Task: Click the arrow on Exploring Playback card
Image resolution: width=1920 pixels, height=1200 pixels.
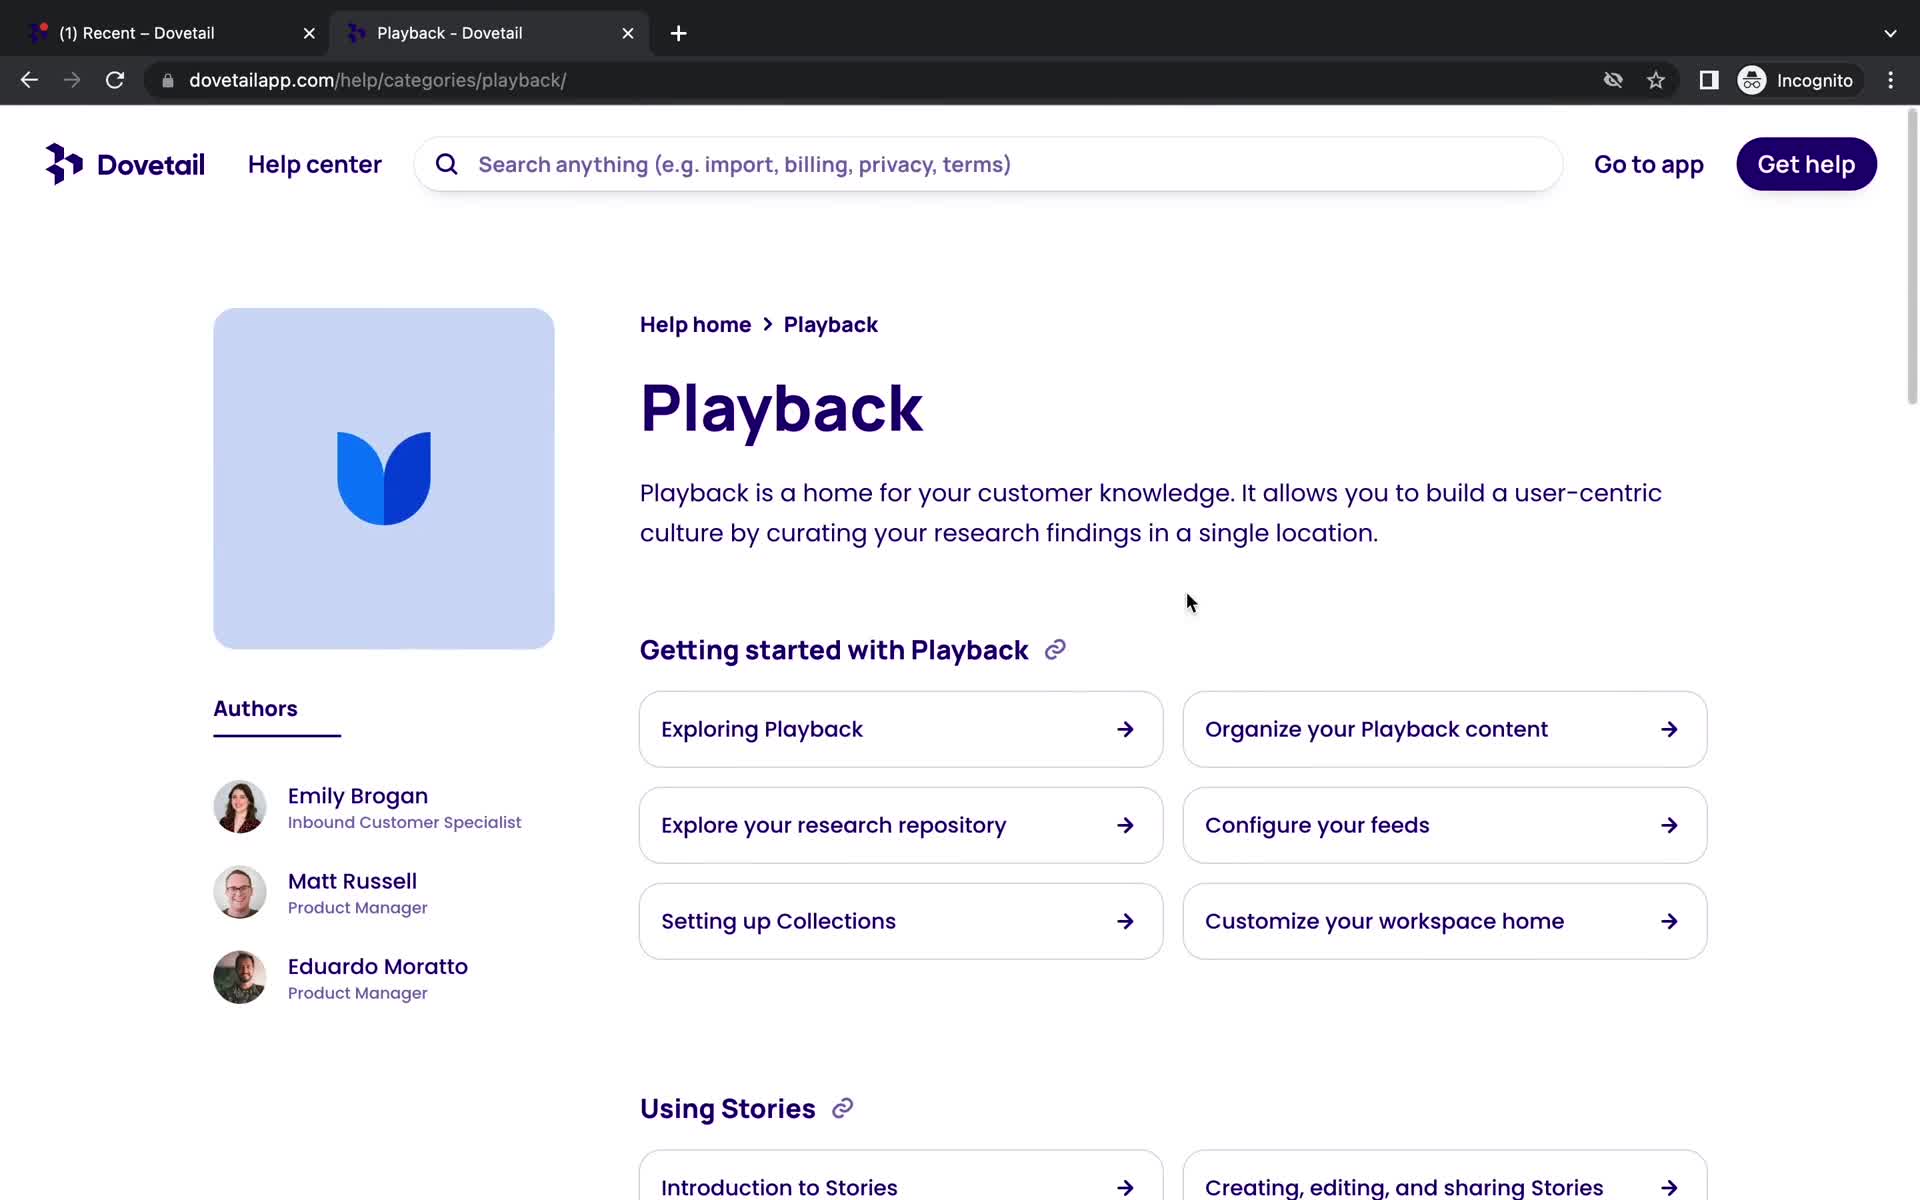Action: click(1125, 730)
